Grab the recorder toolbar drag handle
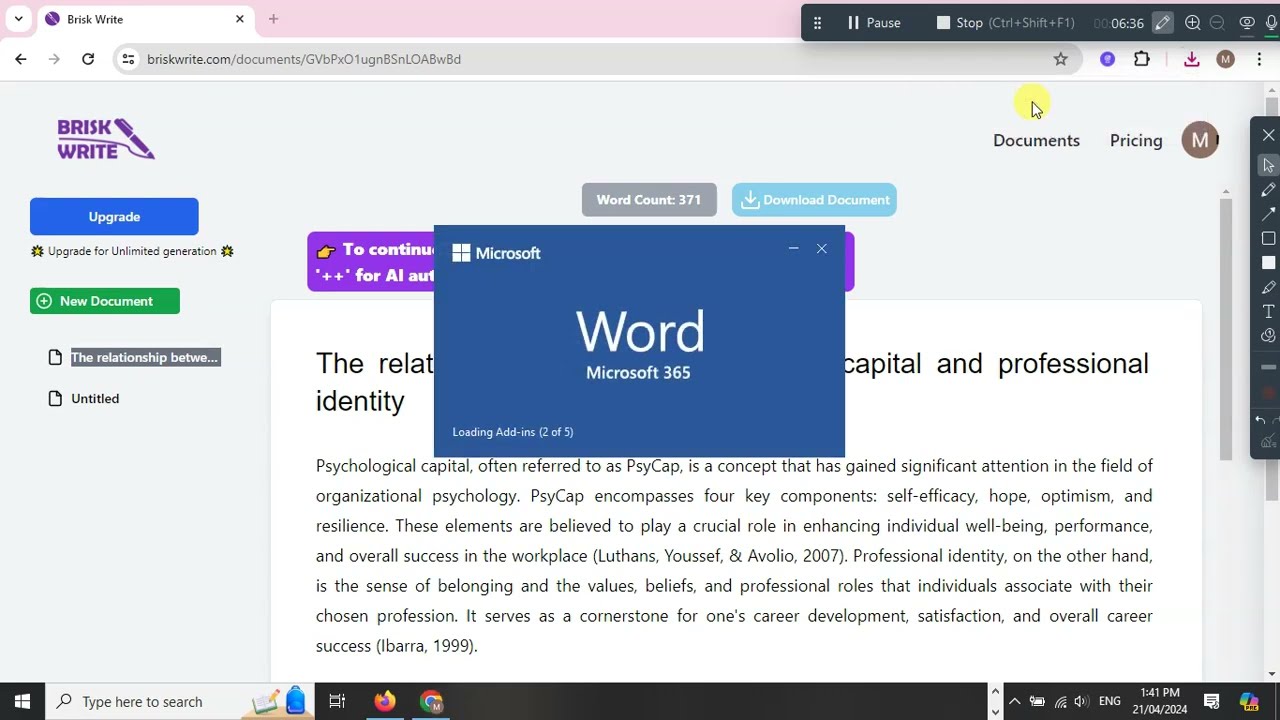Viewport: 1280px width, 720px height. [817, 22]
